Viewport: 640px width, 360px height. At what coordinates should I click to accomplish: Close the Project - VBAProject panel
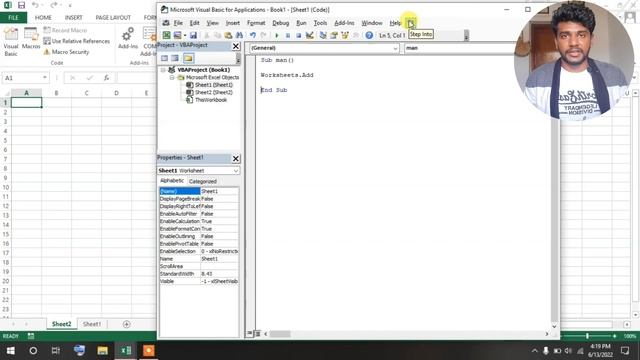tap(236, 46)
